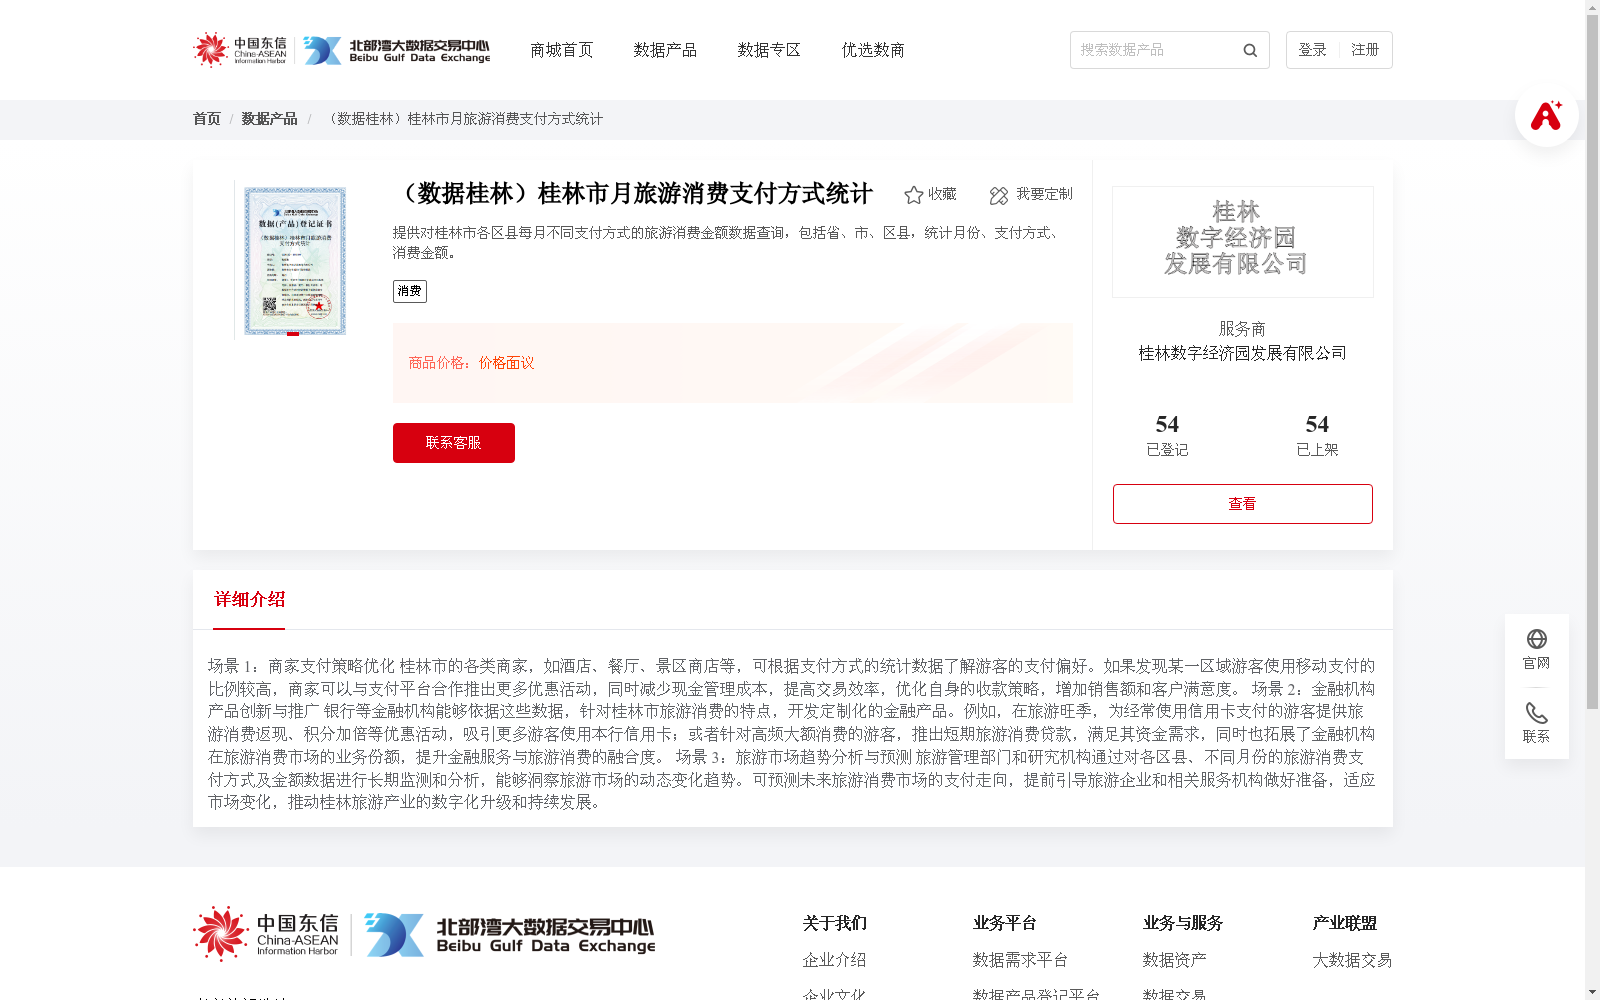The width and height of the screenshot is (1600, 1000).
Task: Open 数据产品 in the top navigation
Action: click(665, 50)
